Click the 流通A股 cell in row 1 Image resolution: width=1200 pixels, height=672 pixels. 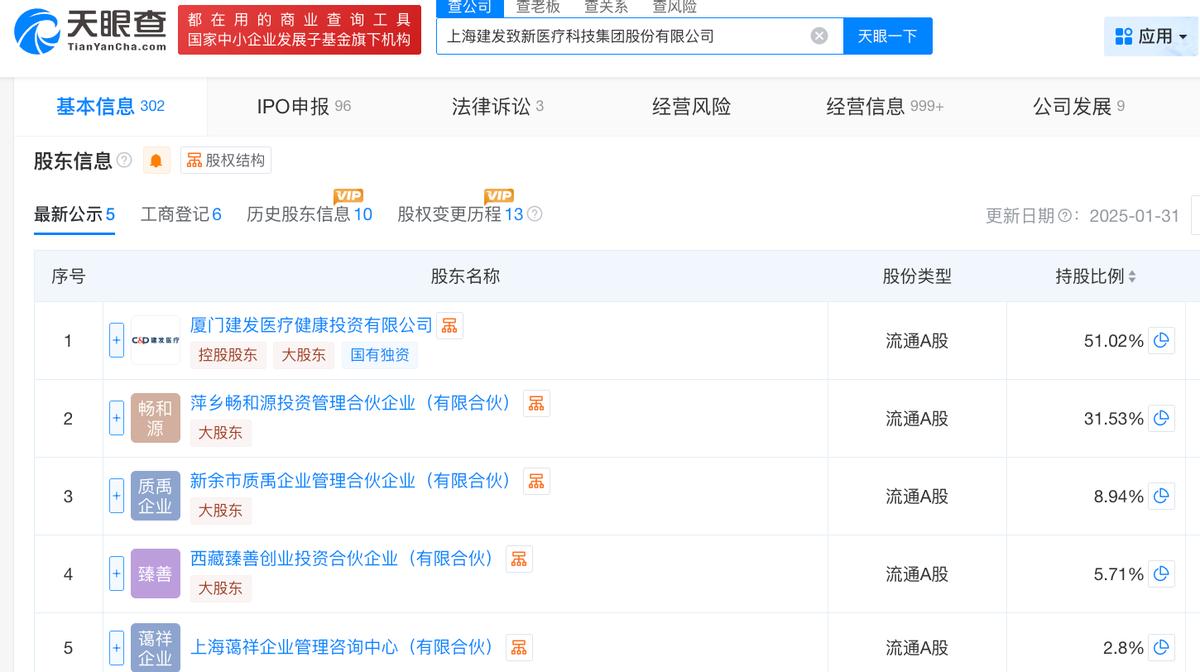[916, 341]
